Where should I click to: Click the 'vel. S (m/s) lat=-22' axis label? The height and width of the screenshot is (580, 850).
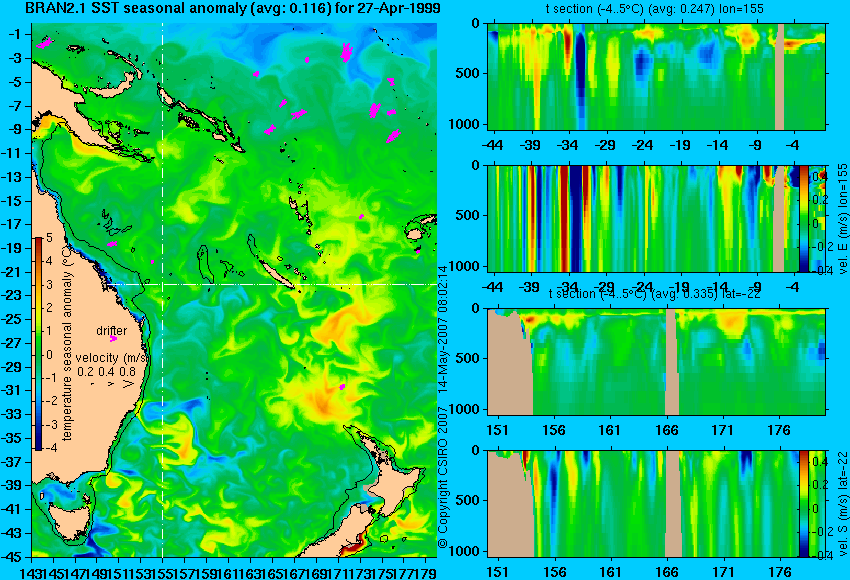[842, 504]
